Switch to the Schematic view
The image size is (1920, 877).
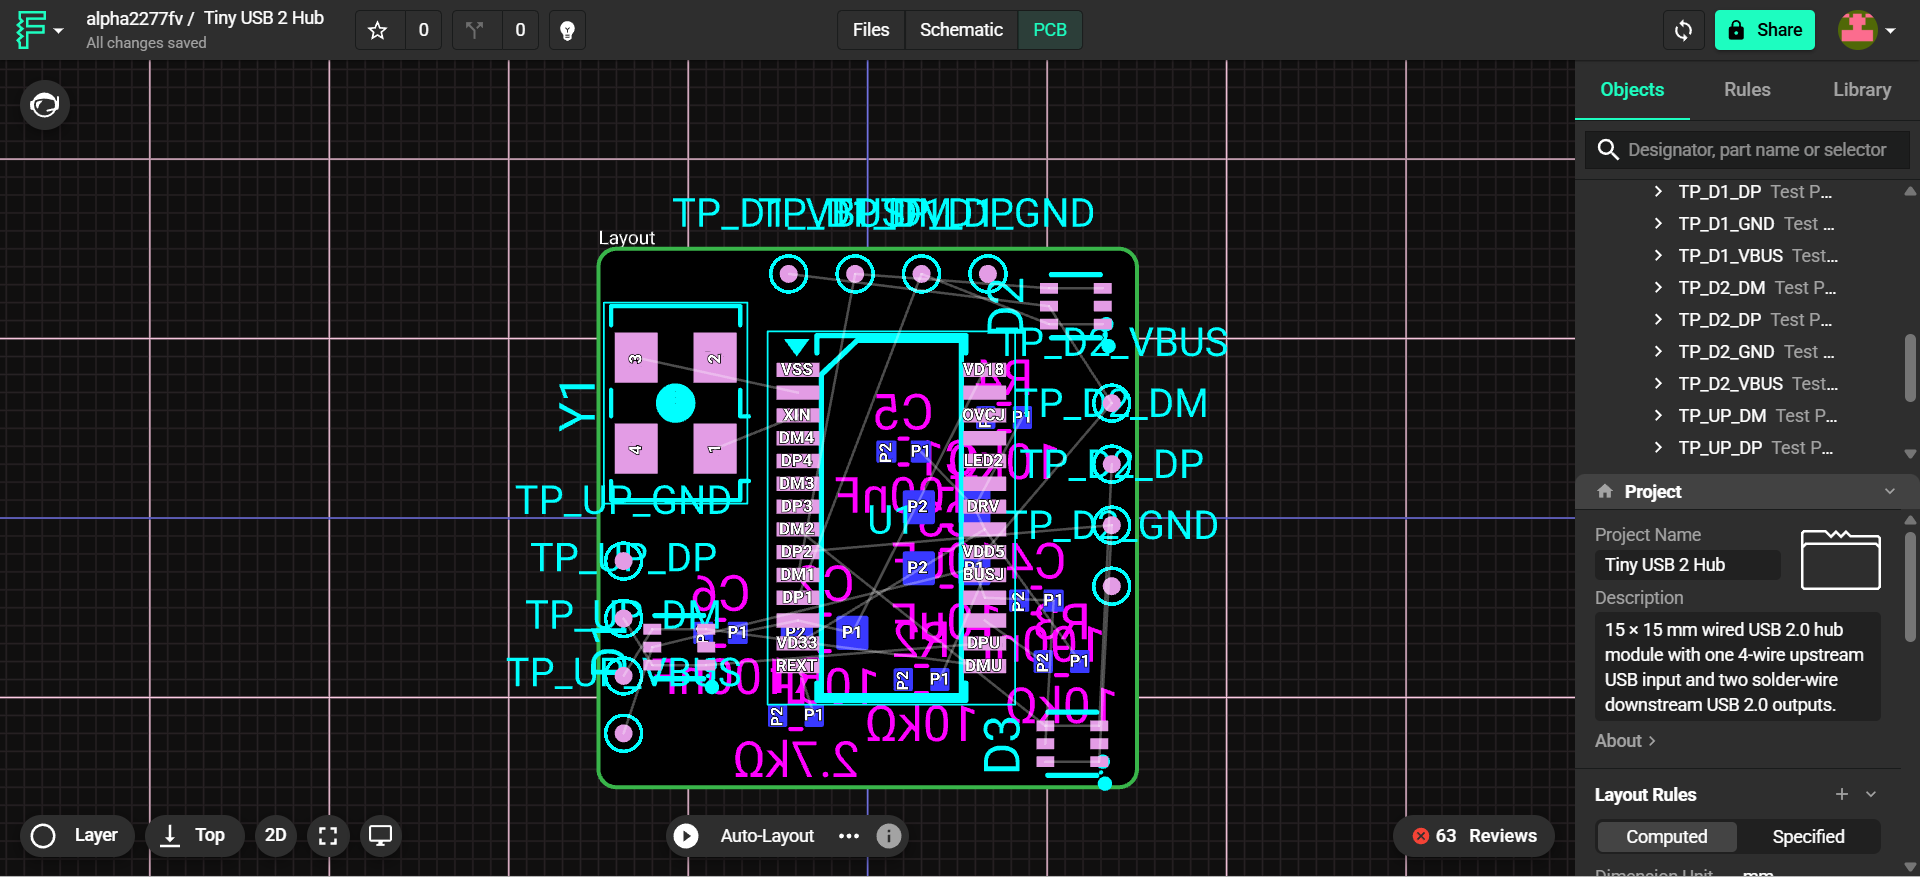[x=961, y=30]
